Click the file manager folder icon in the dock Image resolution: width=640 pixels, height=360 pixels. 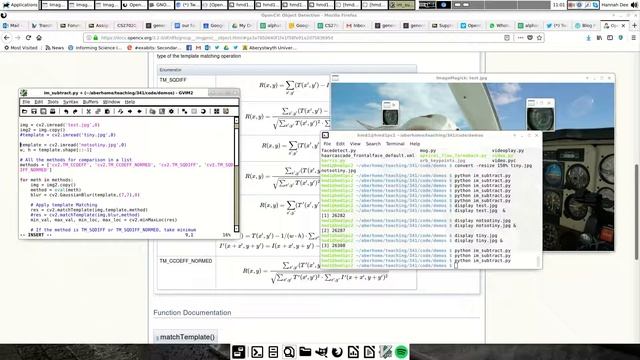(305, 352)
